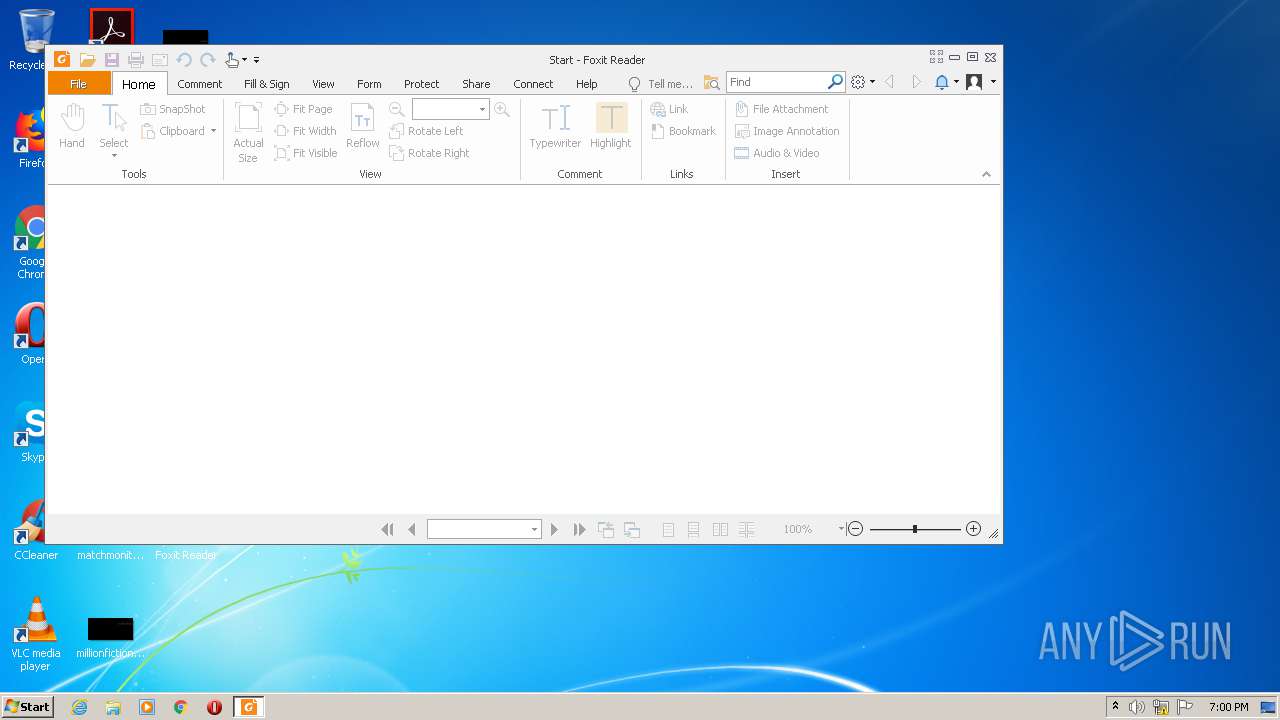Open the customize quick access toolbar dropdown
Image resolution: width=1280 pixels, height=720 pixels.
pos(256,60)
